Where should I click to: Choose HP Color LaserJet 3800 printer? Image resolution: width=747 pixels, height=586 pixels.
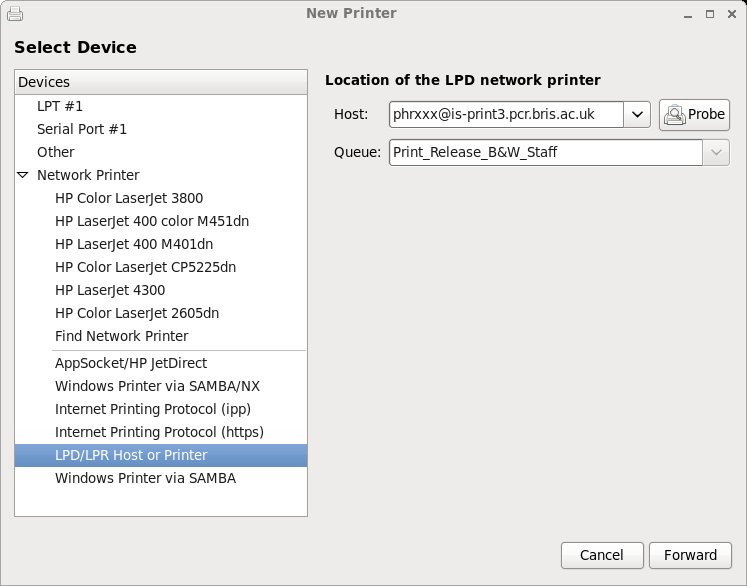click(x=129, y=198)
